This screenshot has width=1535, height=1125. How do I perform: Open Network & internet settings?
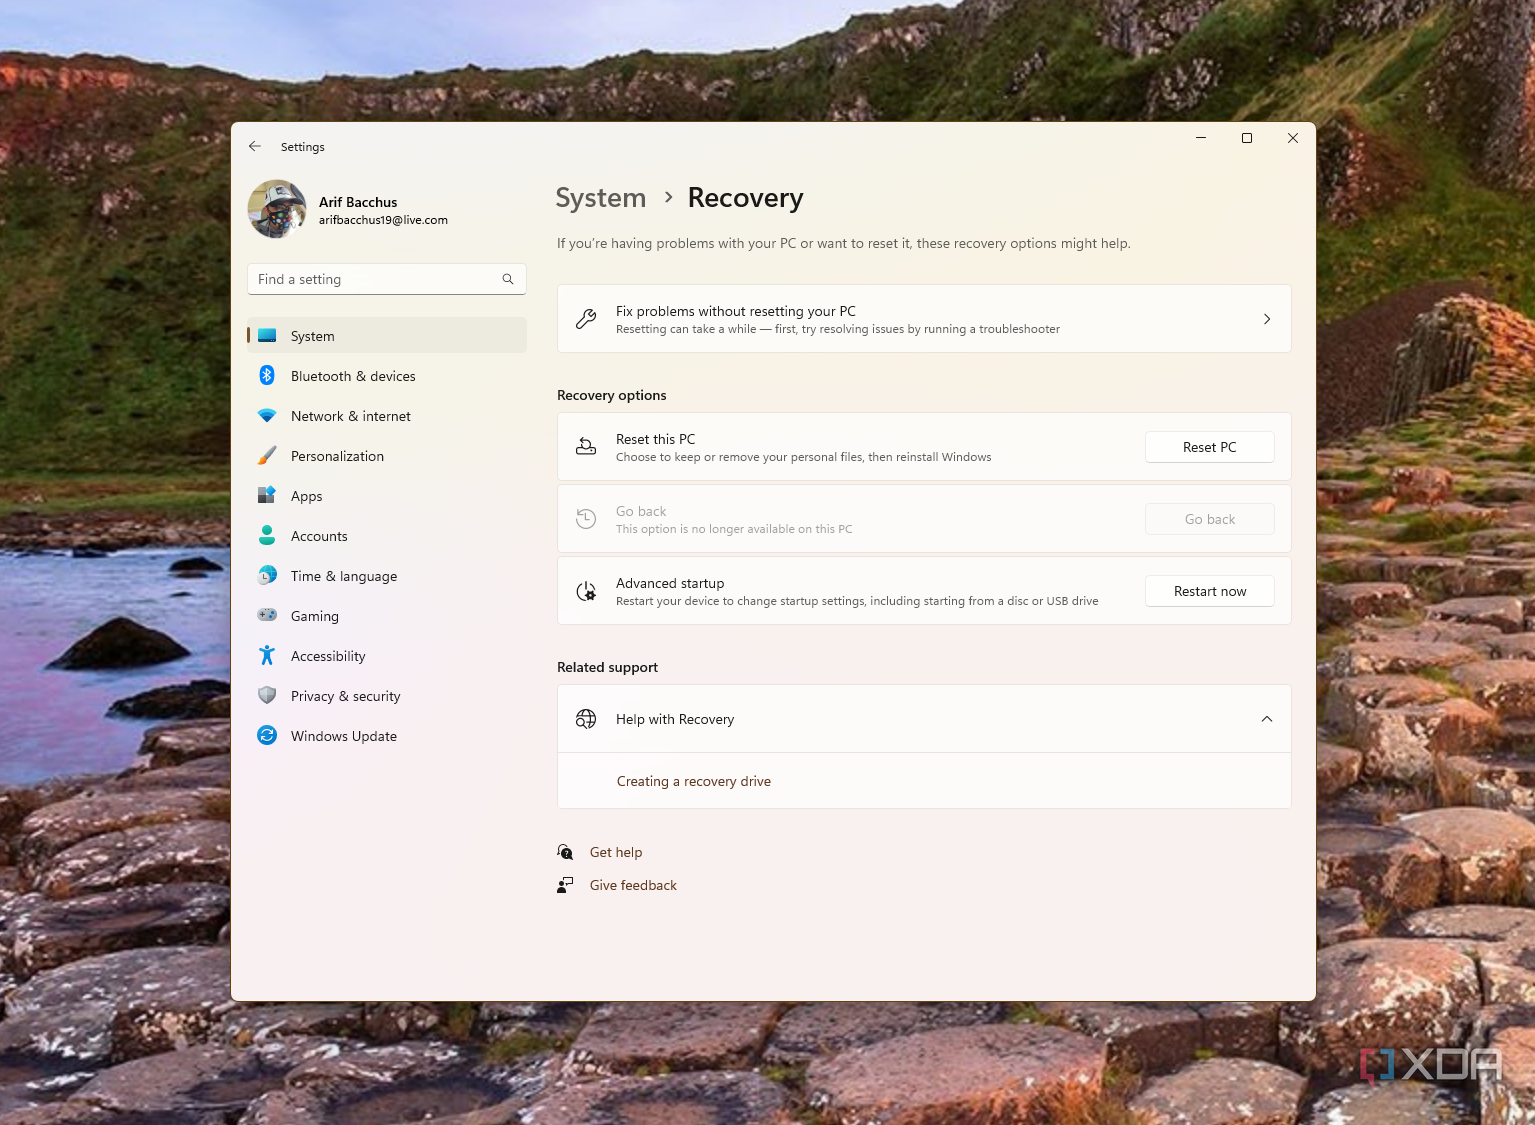(x=350, y=416)
